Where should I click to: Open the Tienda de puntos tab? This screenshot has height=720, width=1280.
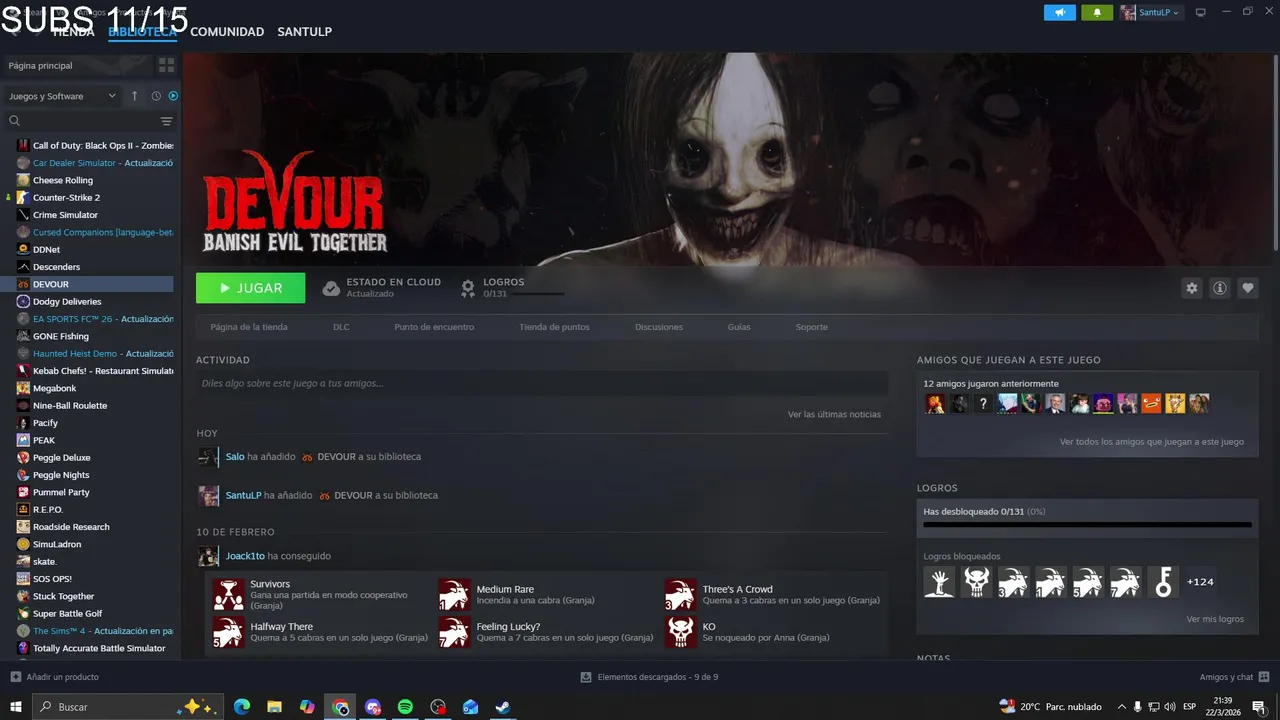554,327
